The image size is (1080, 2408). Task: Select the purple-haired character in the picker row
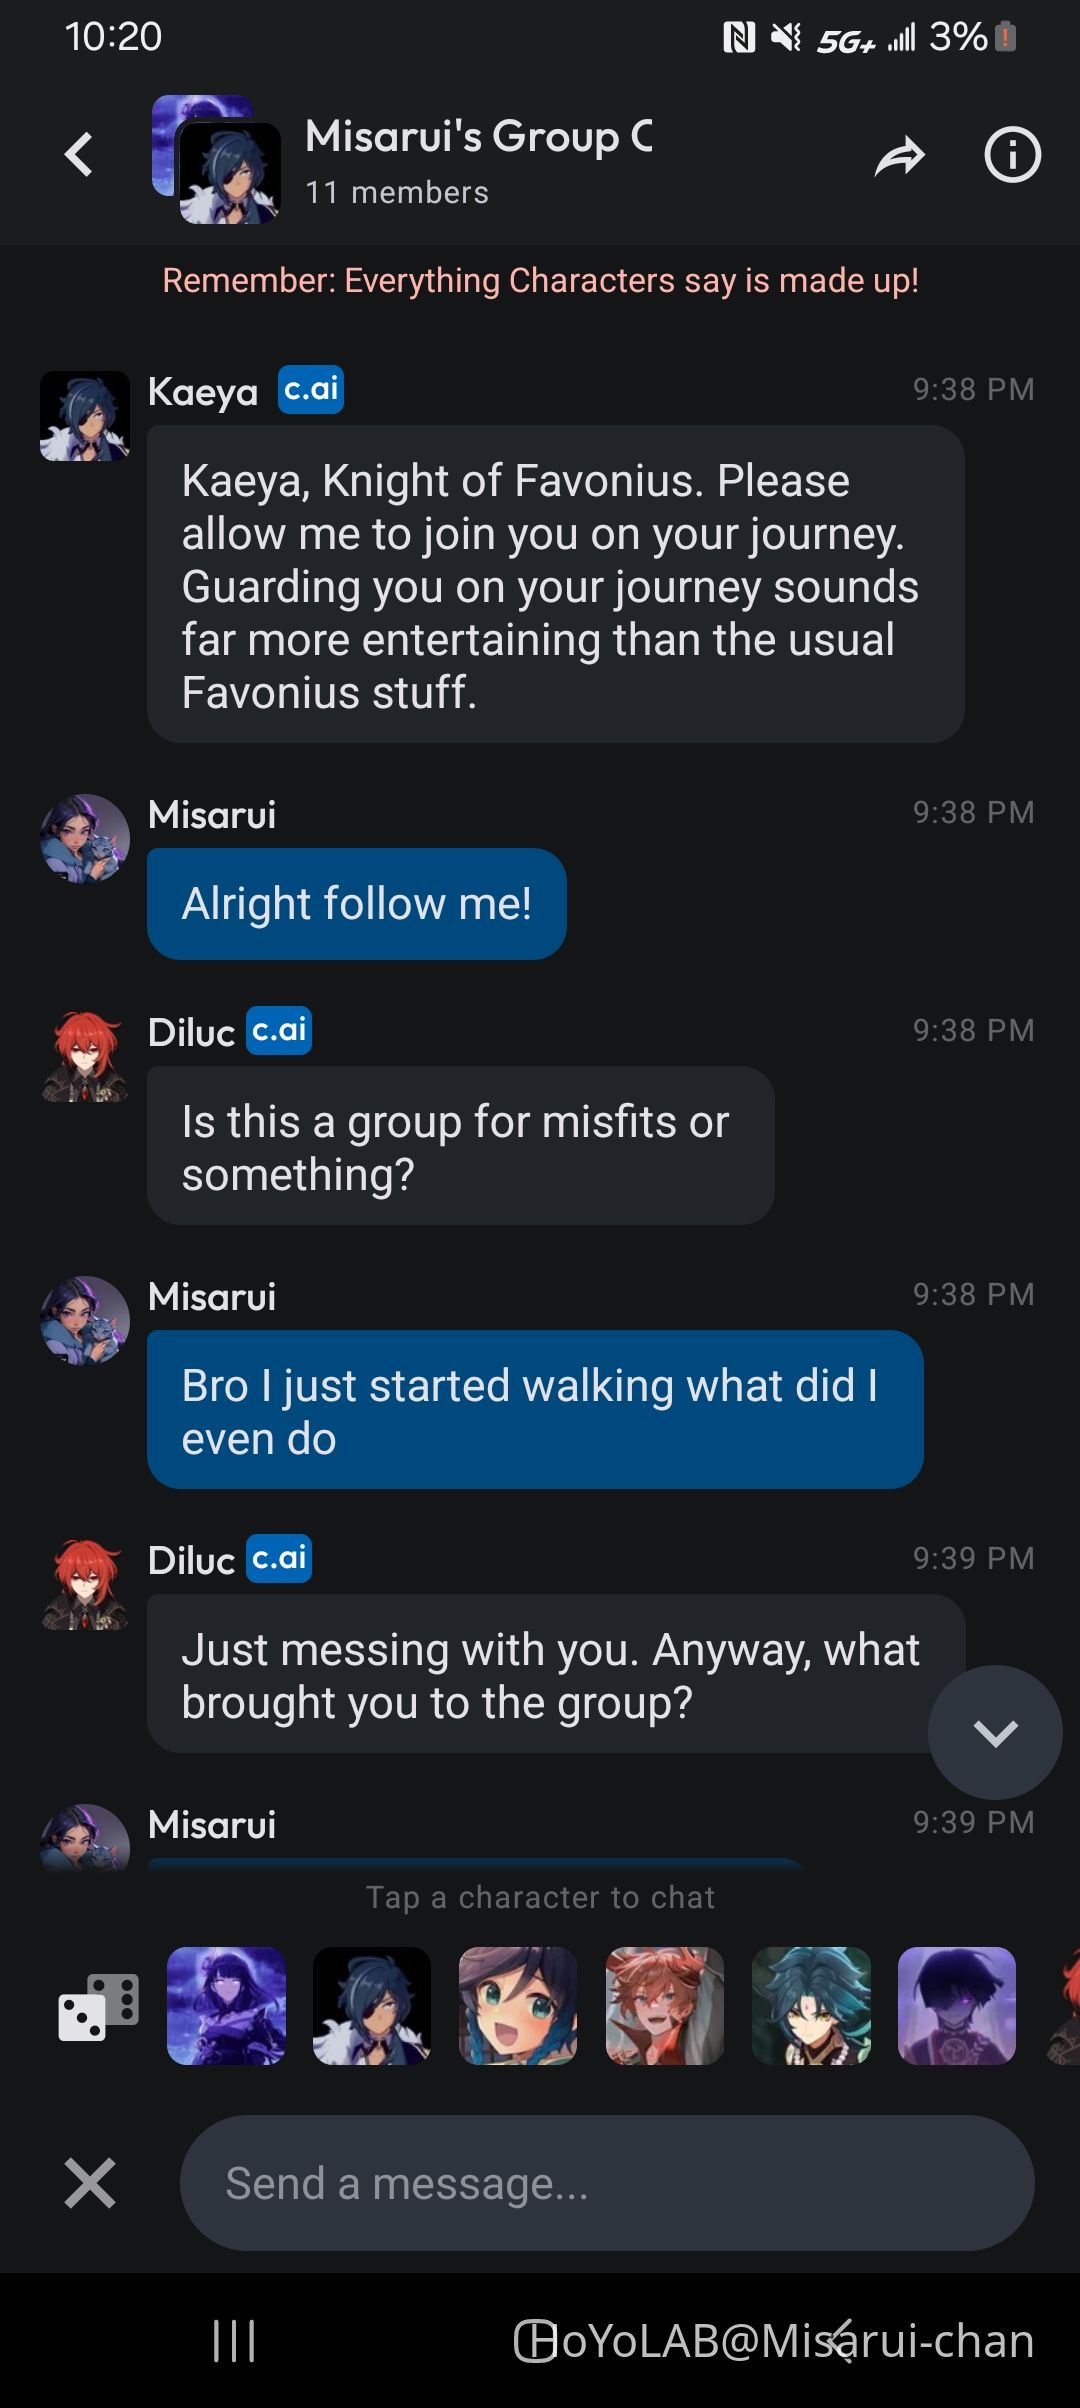coord(226,2006)
